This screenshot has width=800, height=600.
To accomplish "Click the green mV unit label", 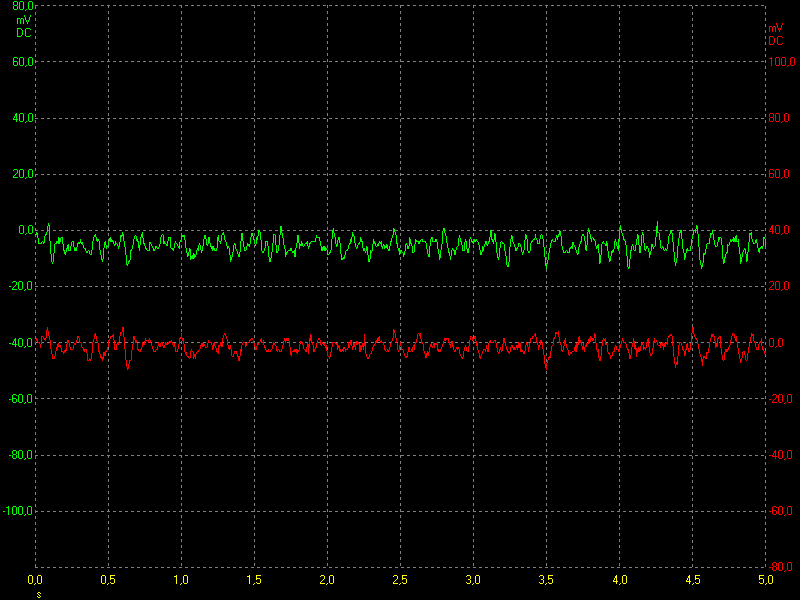I will click(x=23, y=20).
